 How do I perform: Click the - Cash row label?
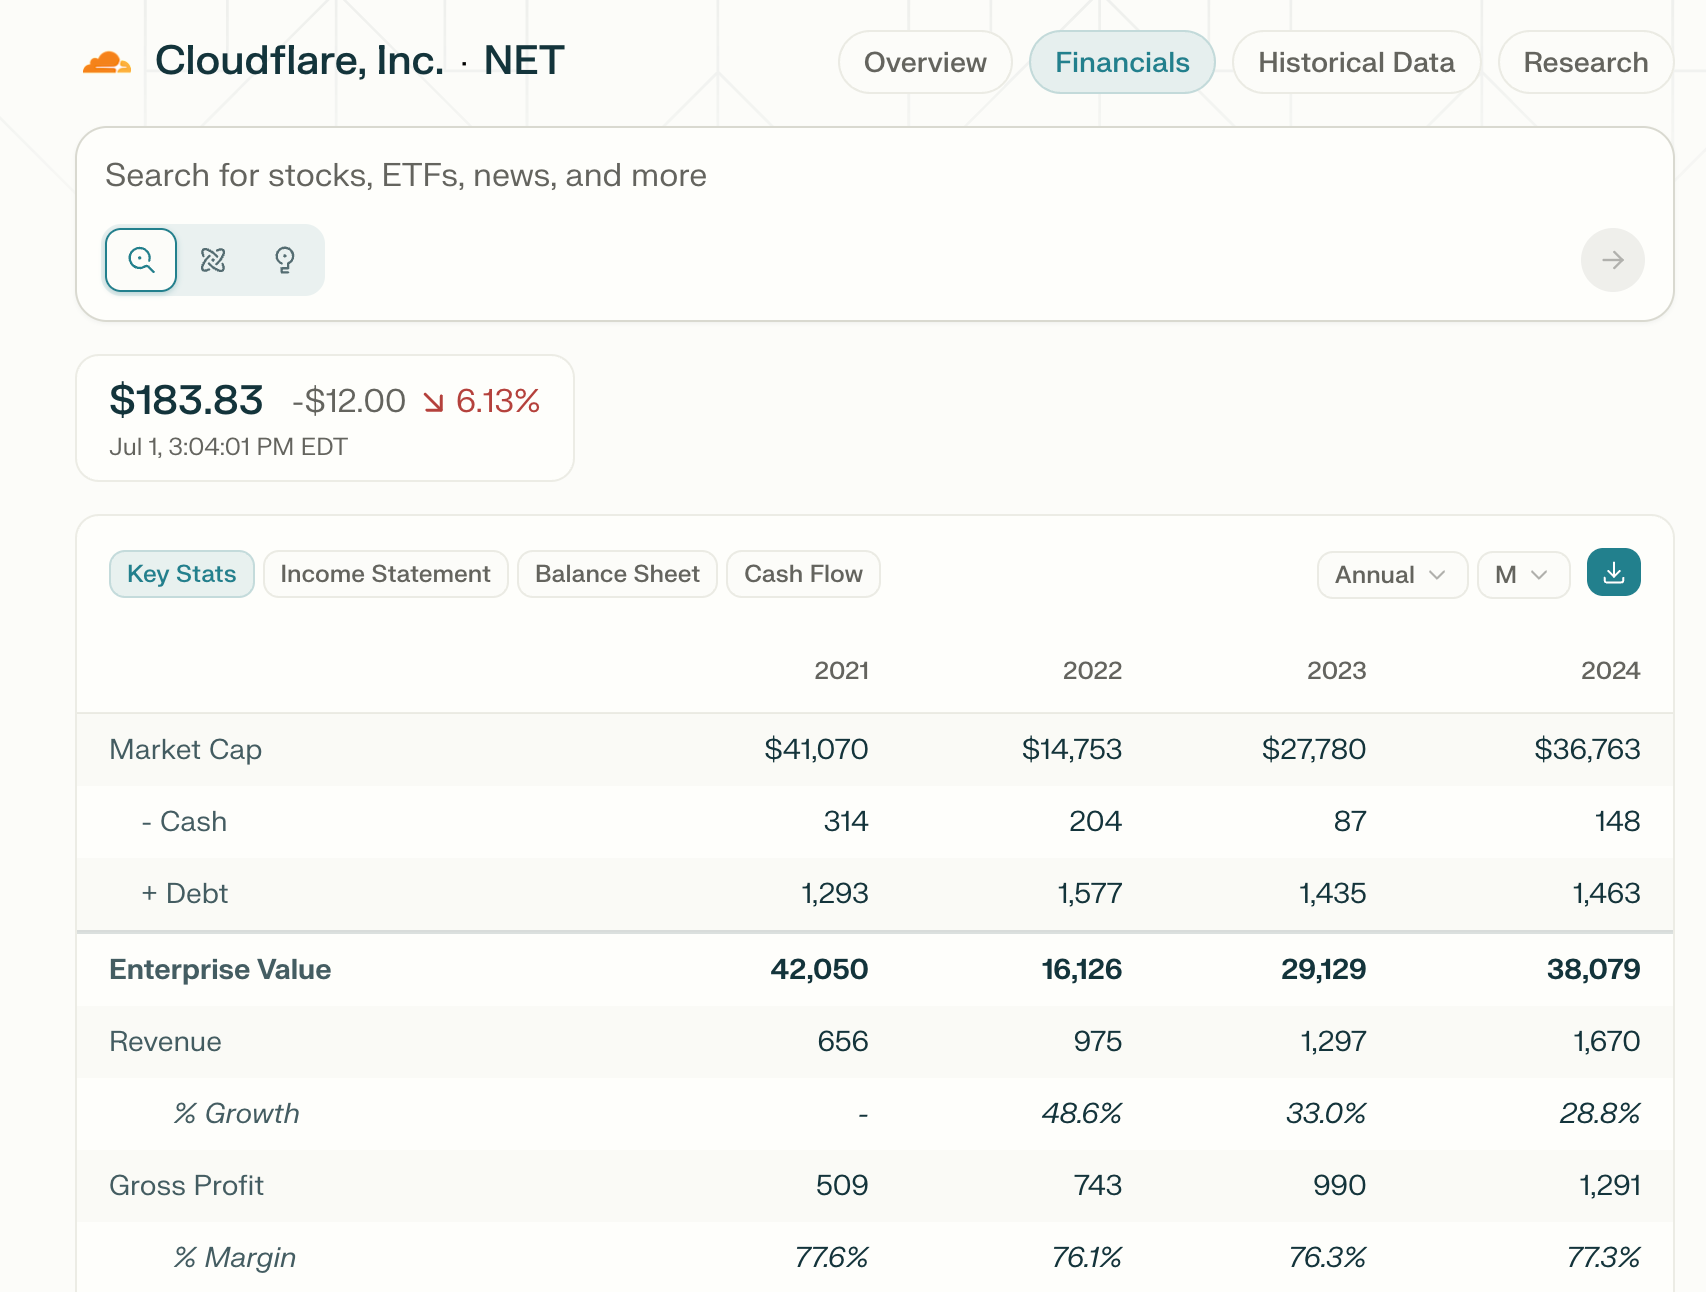click(x=184, y=822)
